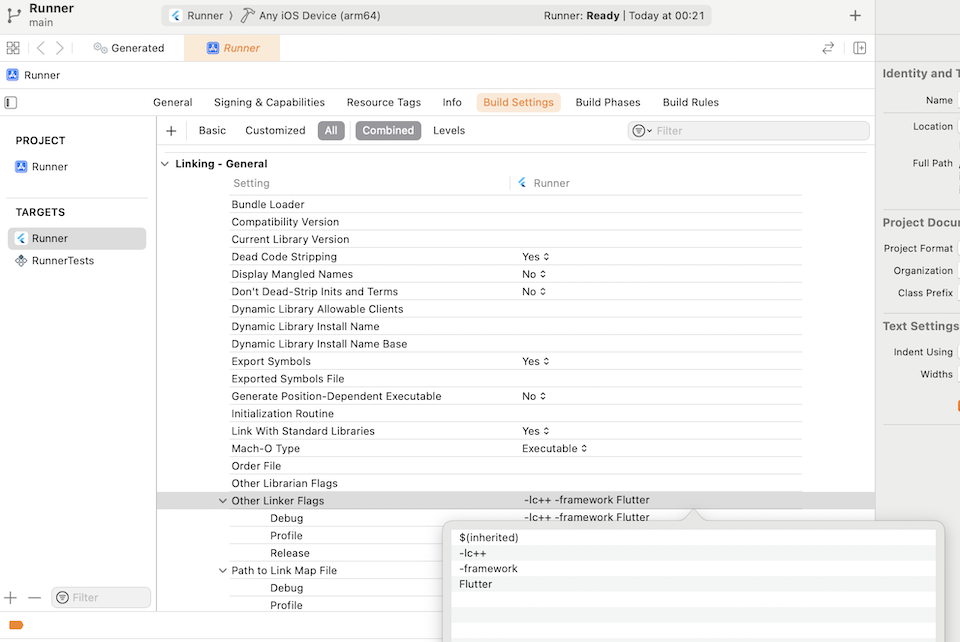The height and width of the screenshot is (642, 960).
Task: Toggle the editor swap arrows icon
Action: pyautogui.click(x=828, y=48)
